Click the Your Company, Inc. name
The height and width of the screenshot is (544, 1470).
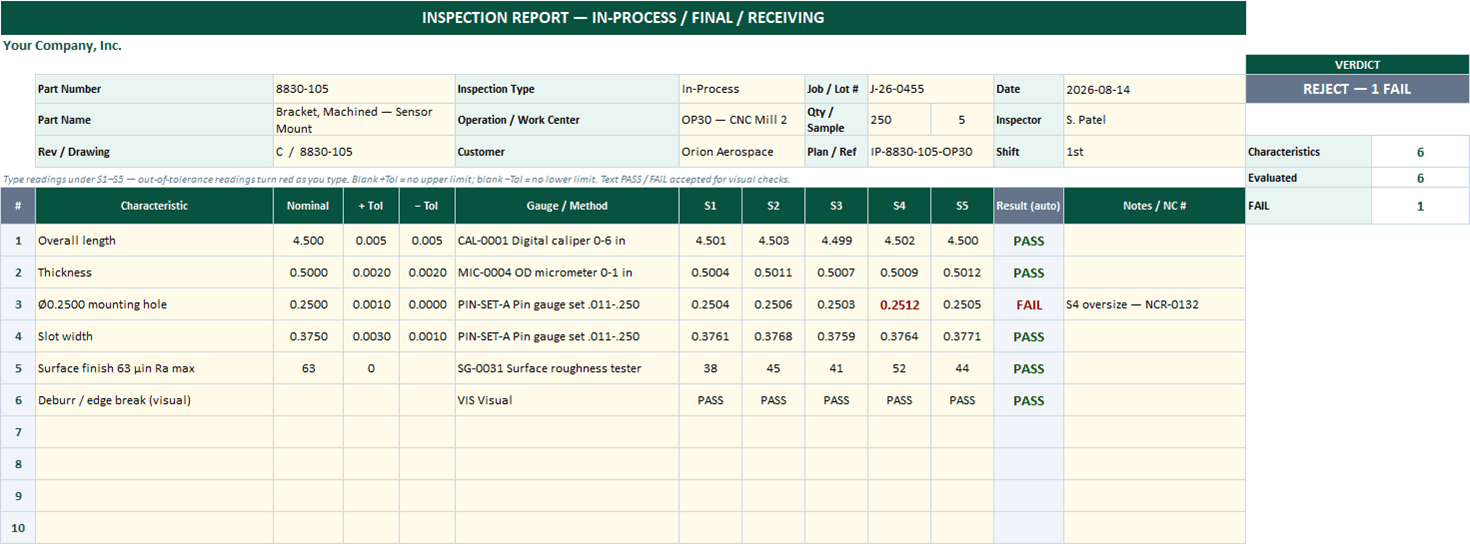coord(62,45)
